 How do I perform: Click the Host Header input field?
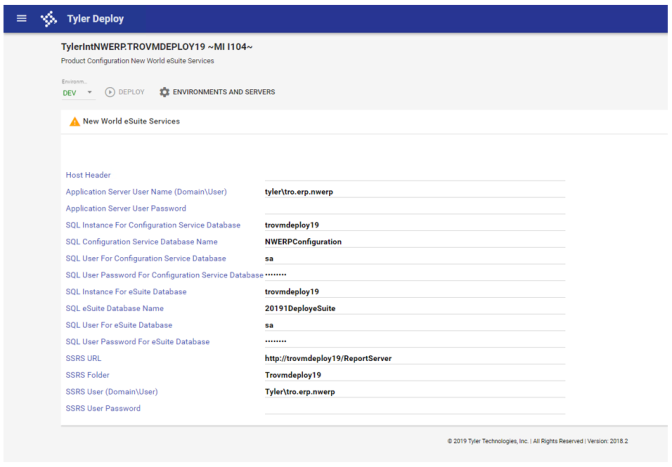(x=415, y=175)
